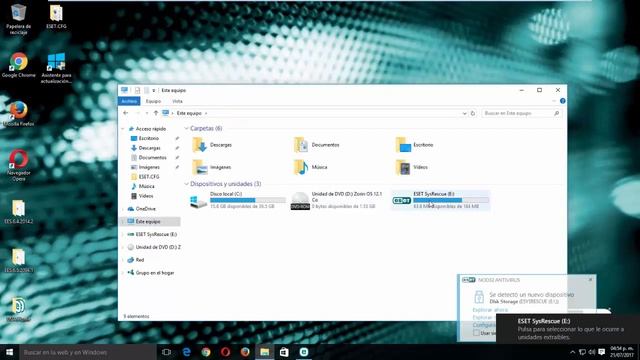Open Asistente para actualización desktop shortcut
Screen dimensions: 640x360
[56, 68]
